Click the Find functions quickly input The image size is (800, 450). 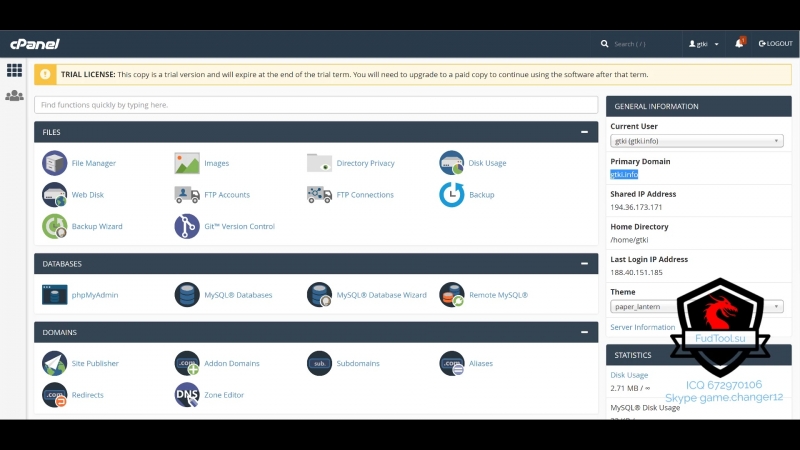pos(316,105)
